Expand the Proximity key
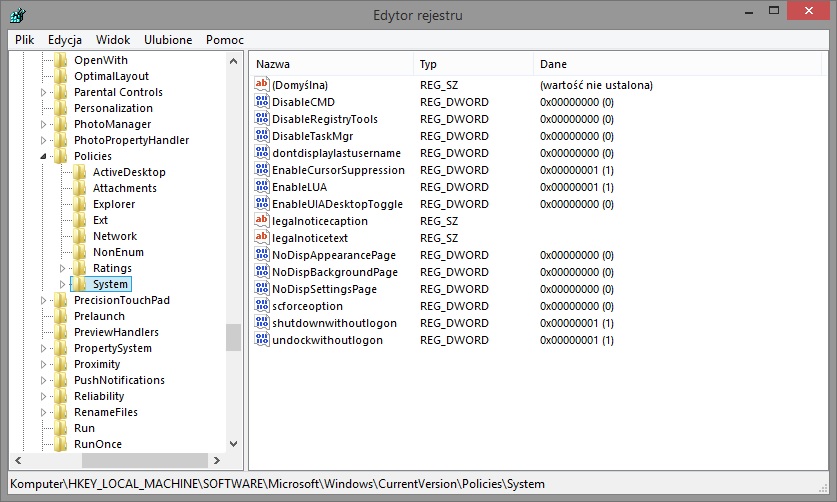Viewport: 837px width, 502px height. point(43,364)
